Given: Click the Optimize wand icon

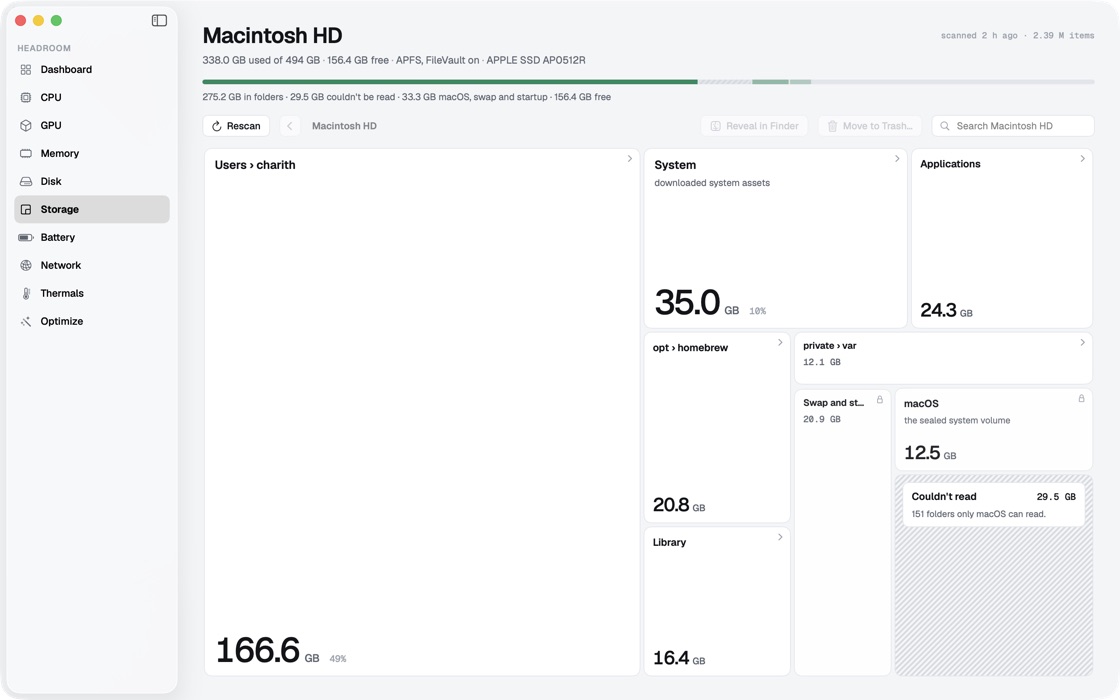Looking at the screenshot, I should [26, 321].
